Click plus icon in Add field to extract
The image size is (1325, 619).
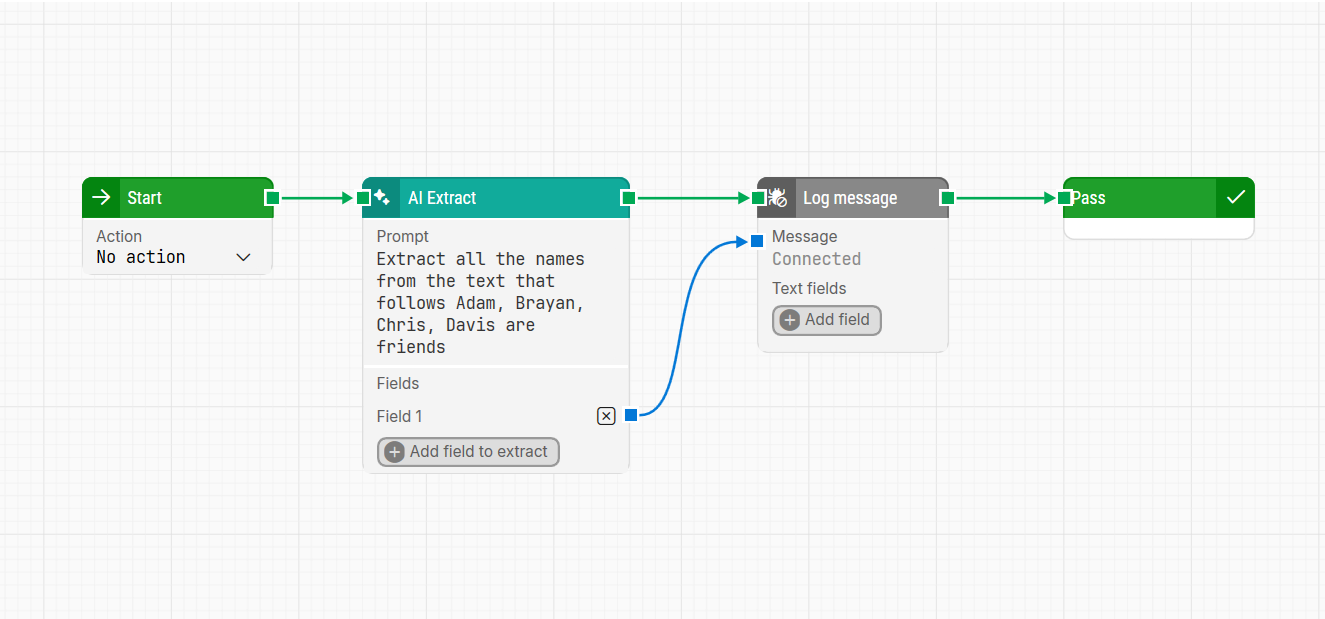395,452
